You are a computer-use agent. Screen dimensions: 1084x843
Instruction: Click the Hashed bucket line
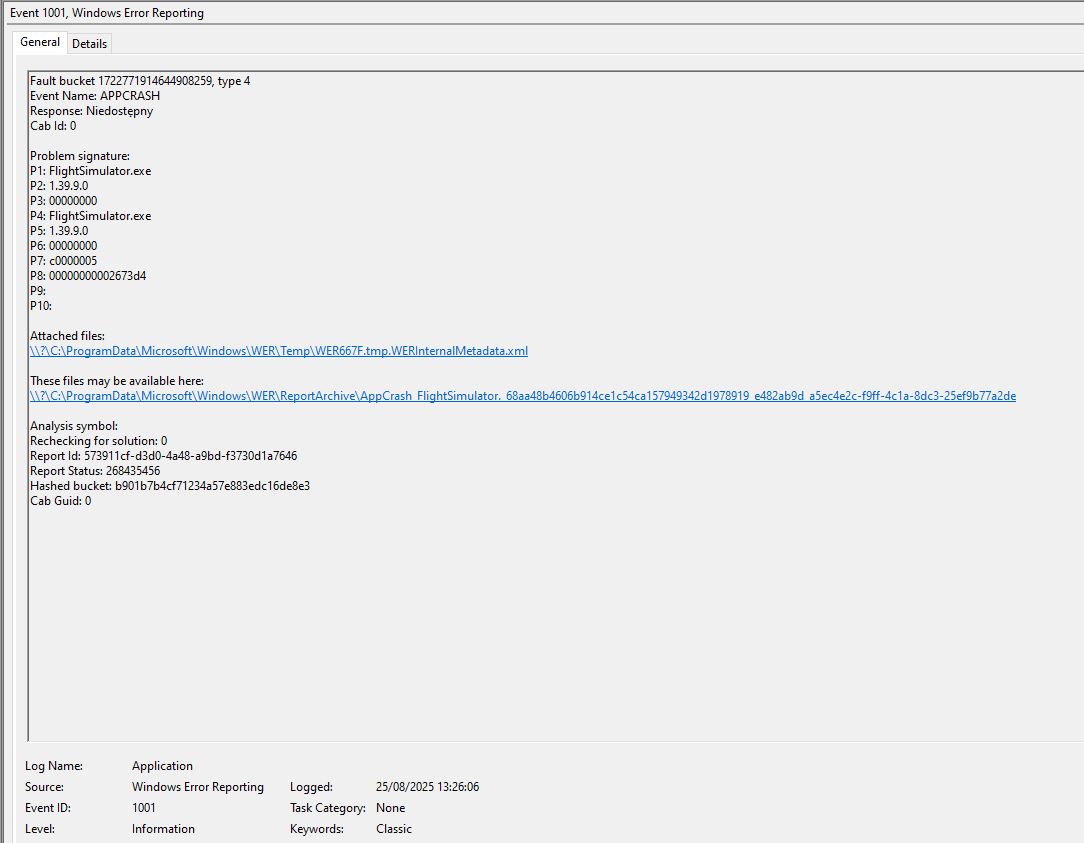[169, 486]
